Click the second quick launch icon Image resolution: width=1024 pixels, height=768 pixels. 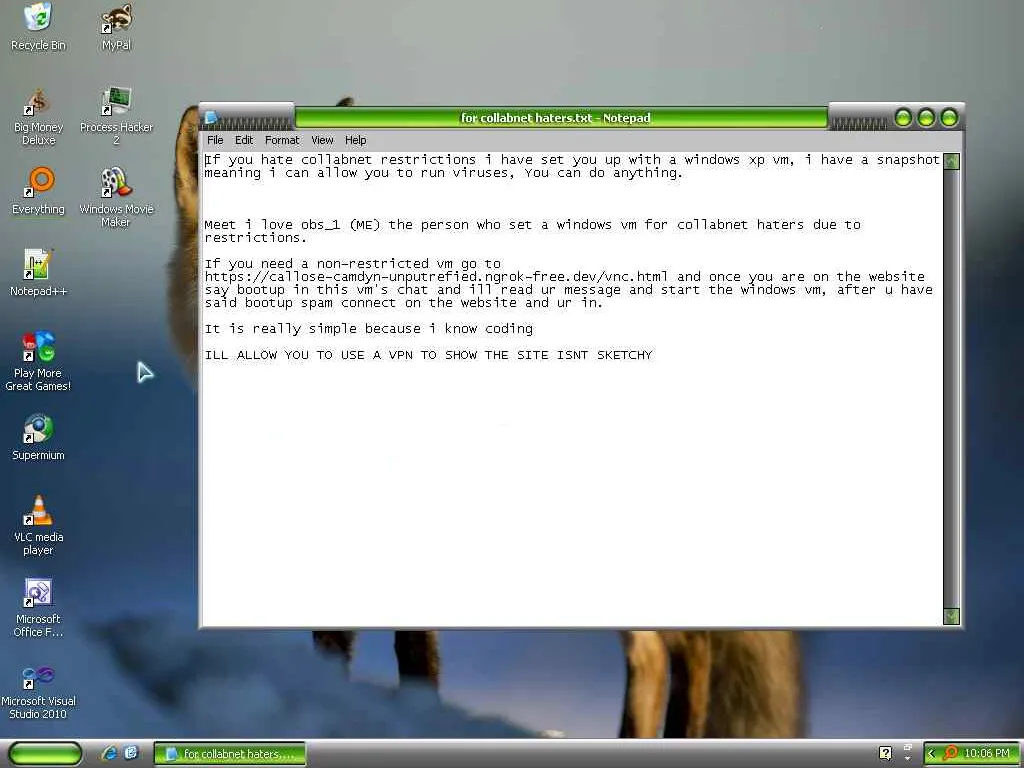pyautogui.click(x=131, y=753)
